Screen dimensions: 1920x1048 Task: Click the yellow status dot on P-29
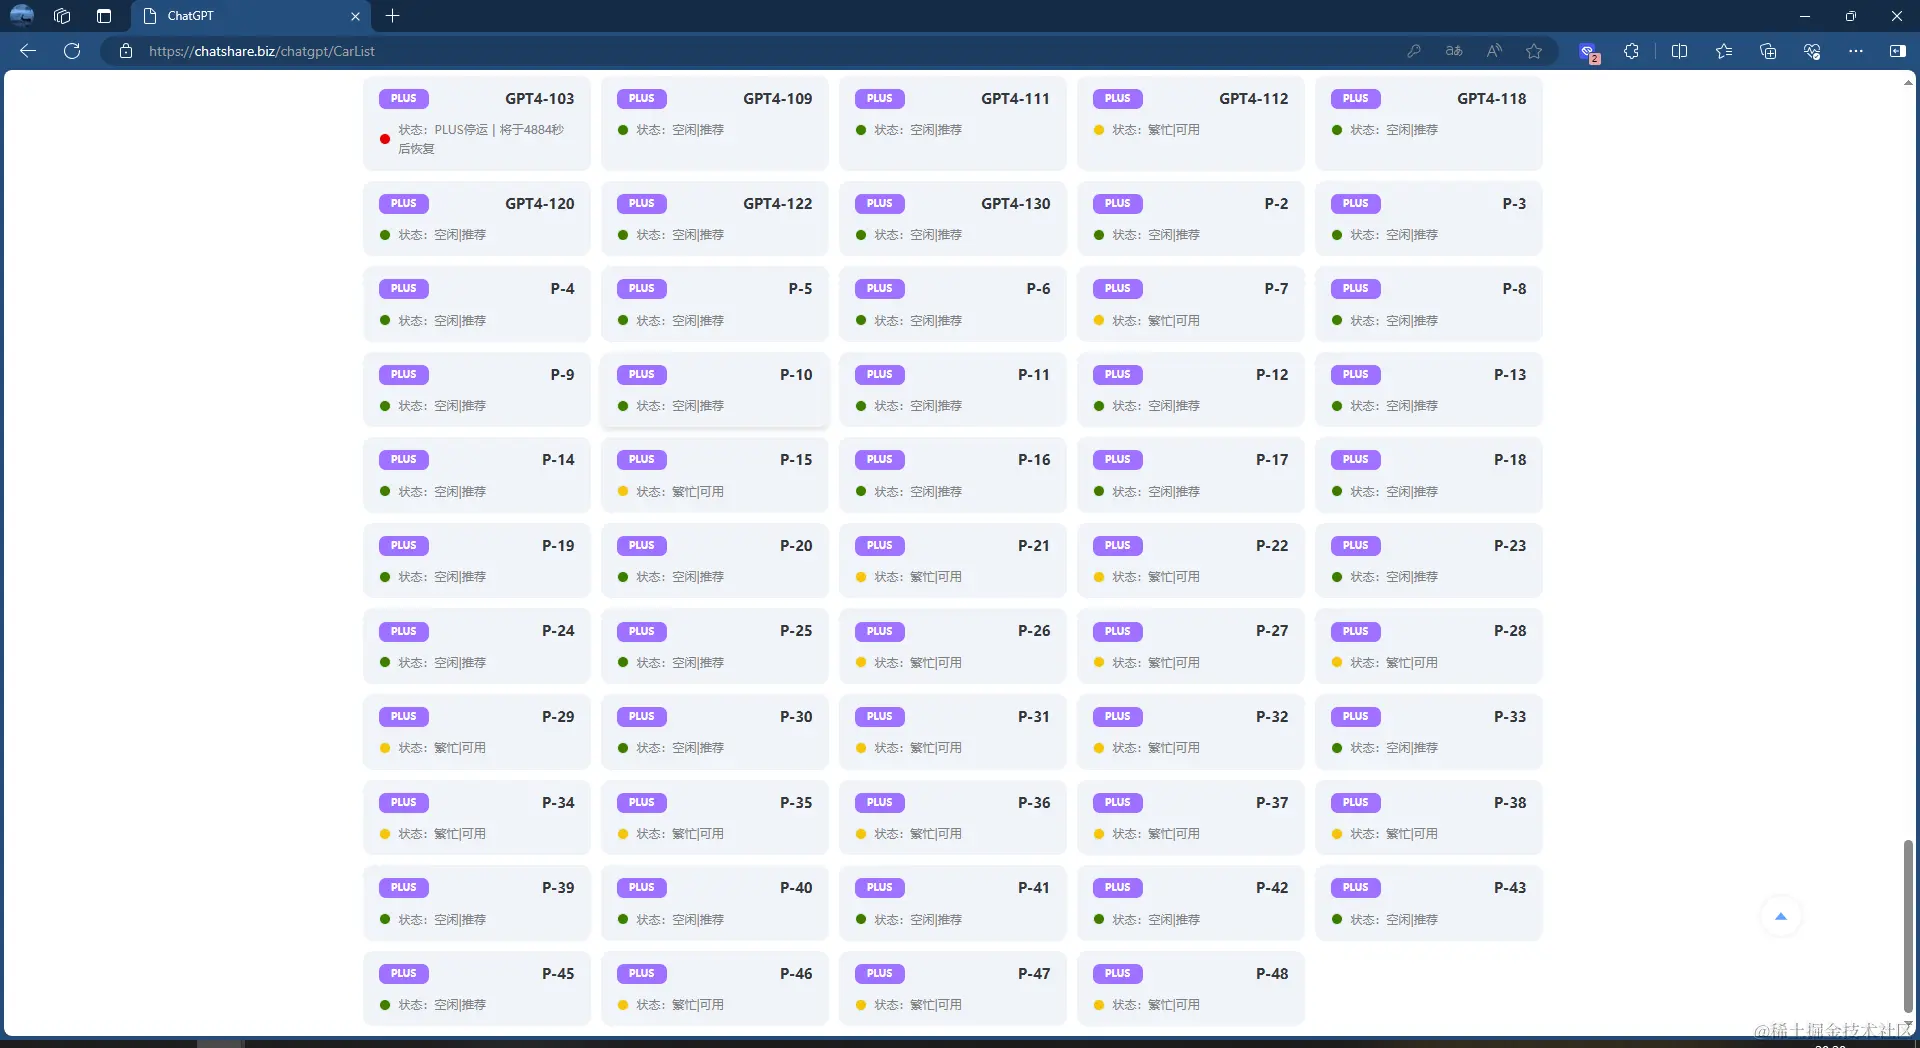(x=385, y=748)
